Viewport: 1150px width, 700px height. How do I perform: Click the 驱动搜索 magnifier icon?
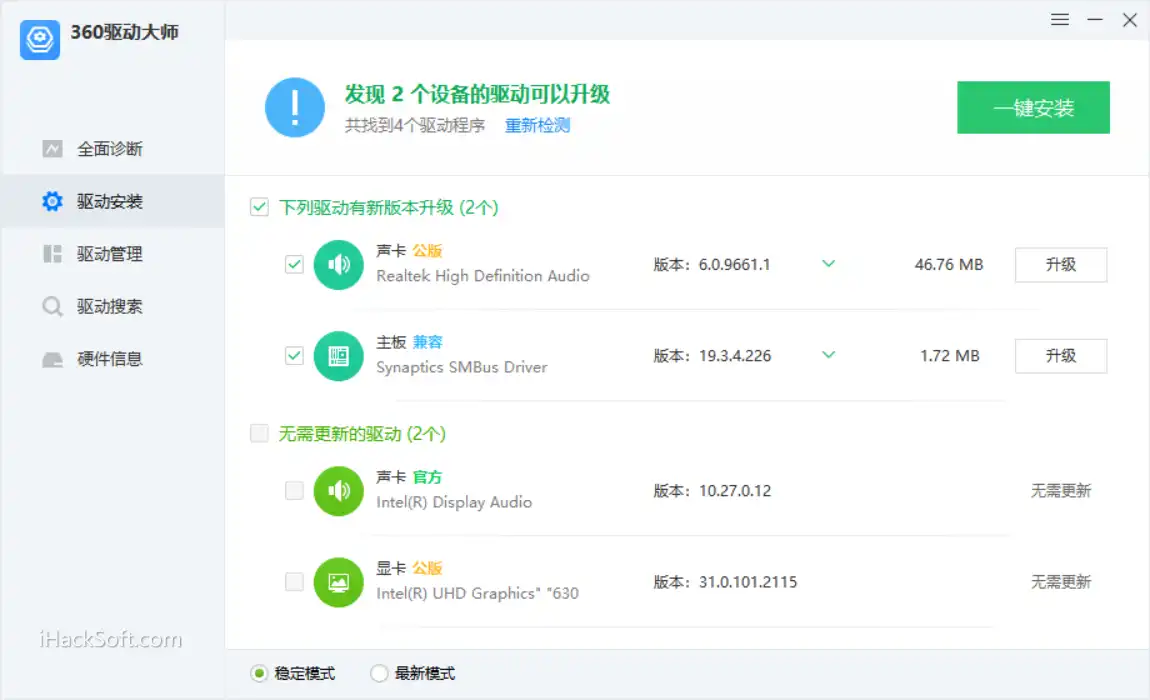tap(52, 306)
